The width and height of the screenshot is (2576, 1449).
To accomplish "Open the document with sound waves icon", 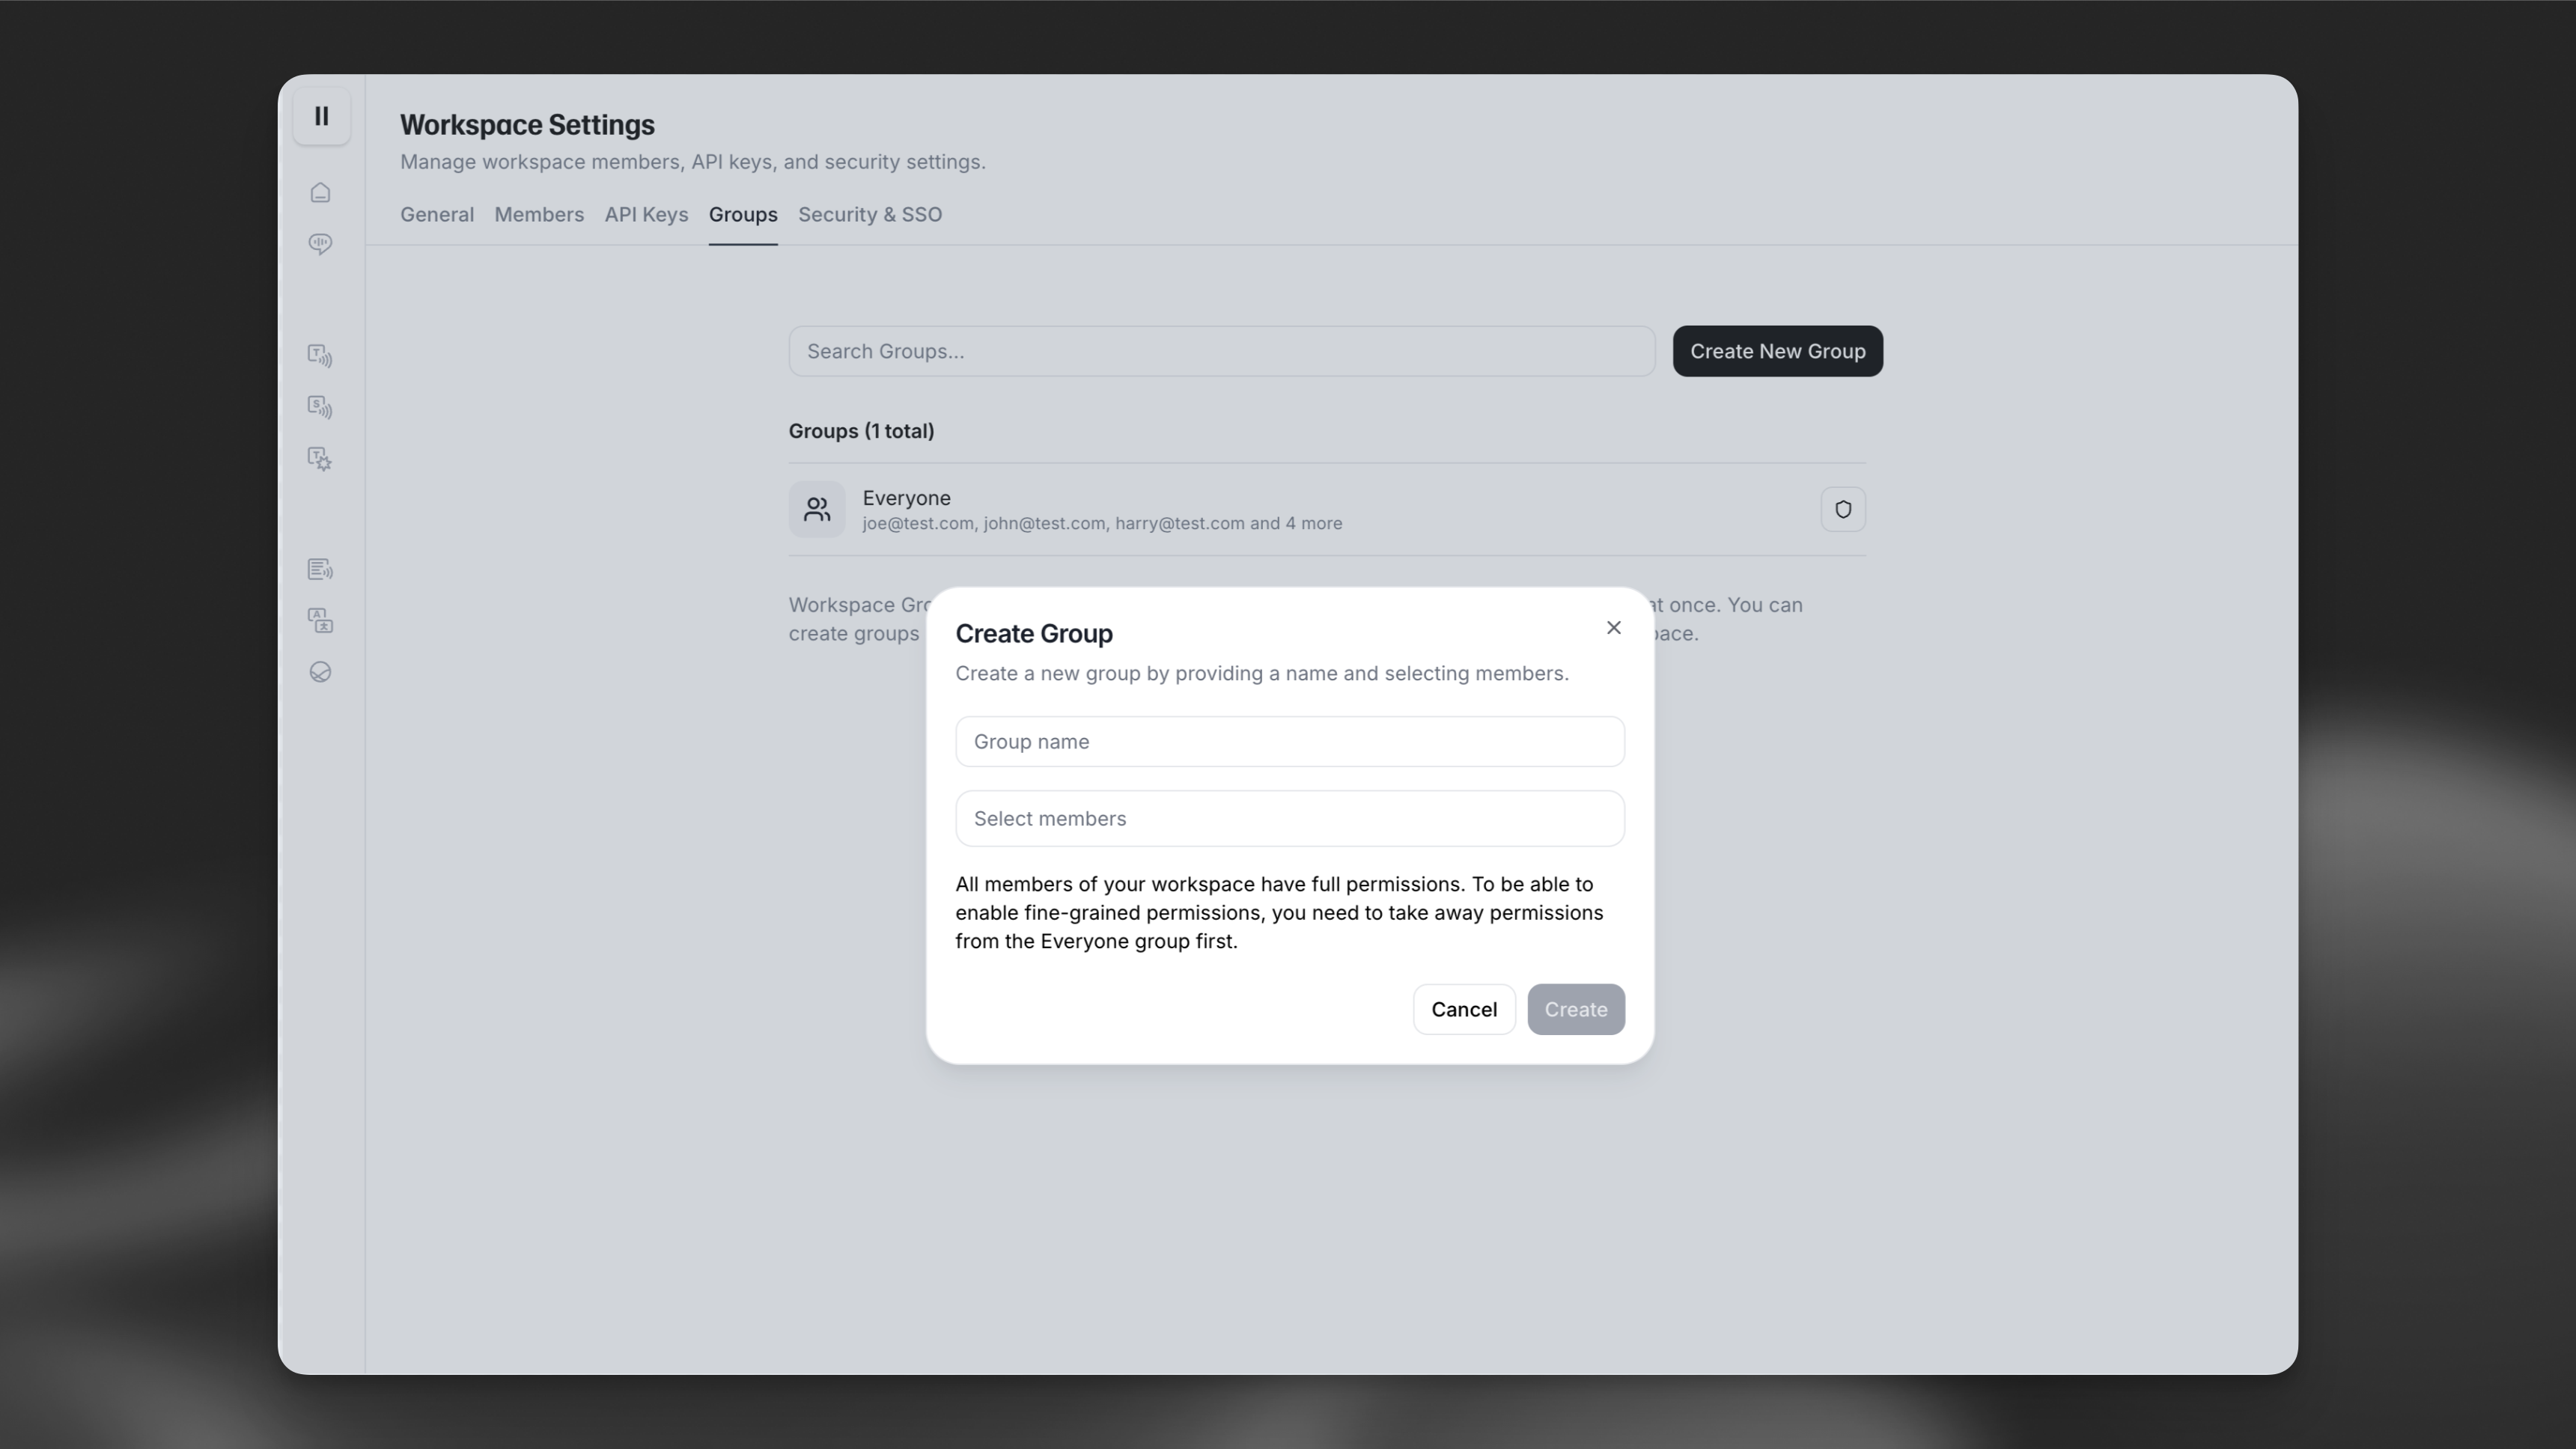I will pos(320,570).
